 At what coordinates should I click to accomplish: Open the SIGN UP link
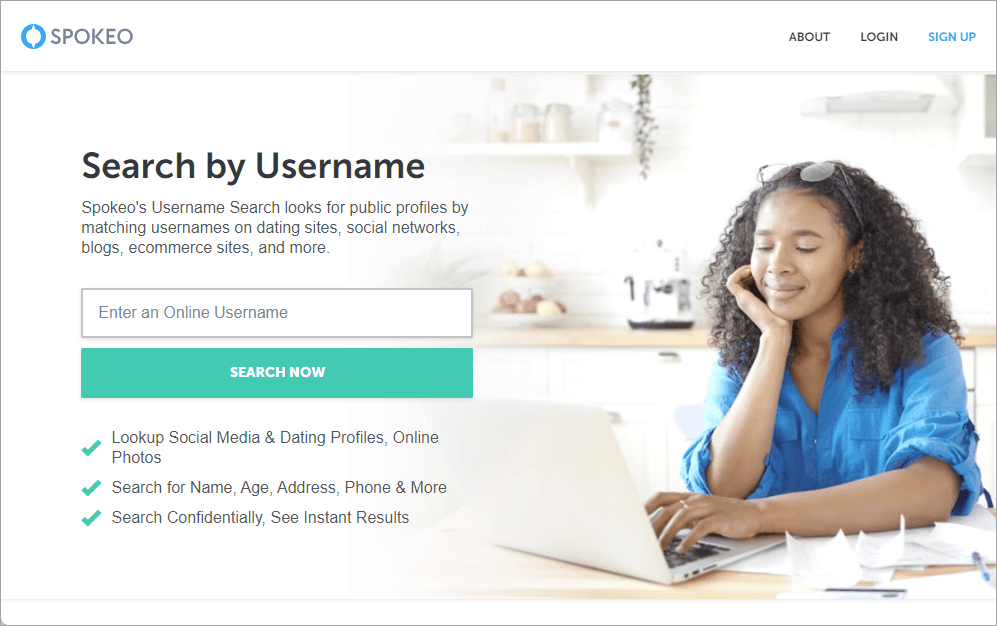click(x=951, y=37)
